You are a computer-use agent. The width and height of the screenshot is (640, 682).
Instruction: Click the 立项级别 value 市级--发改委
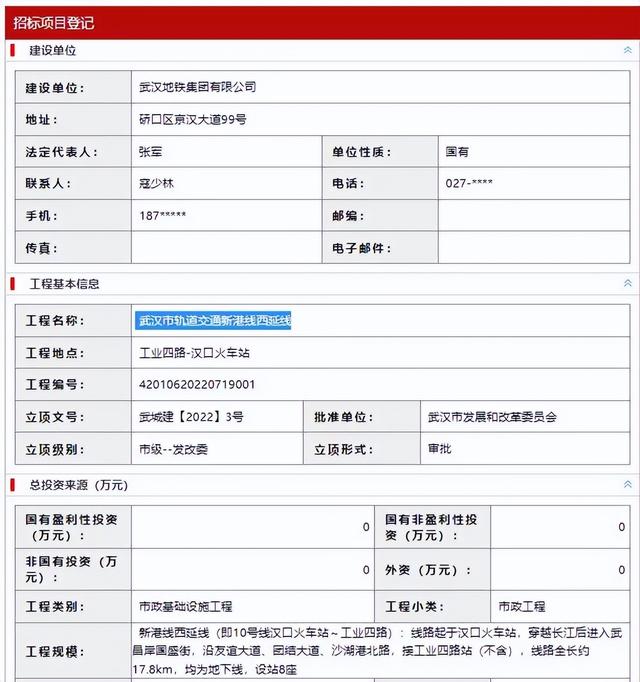(173, 449)
